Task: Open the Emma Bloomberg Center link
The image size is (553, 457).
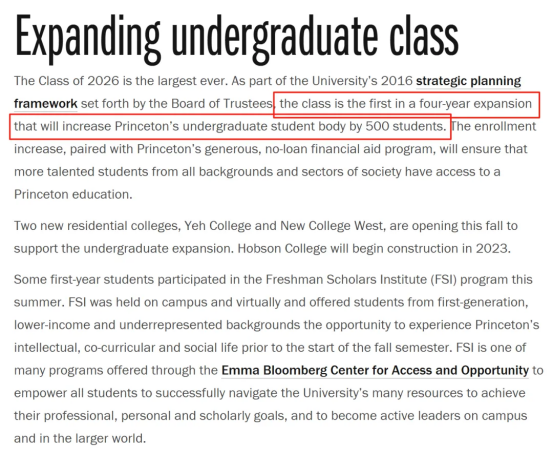Action: pyautogui.click(x=375, y=370)
